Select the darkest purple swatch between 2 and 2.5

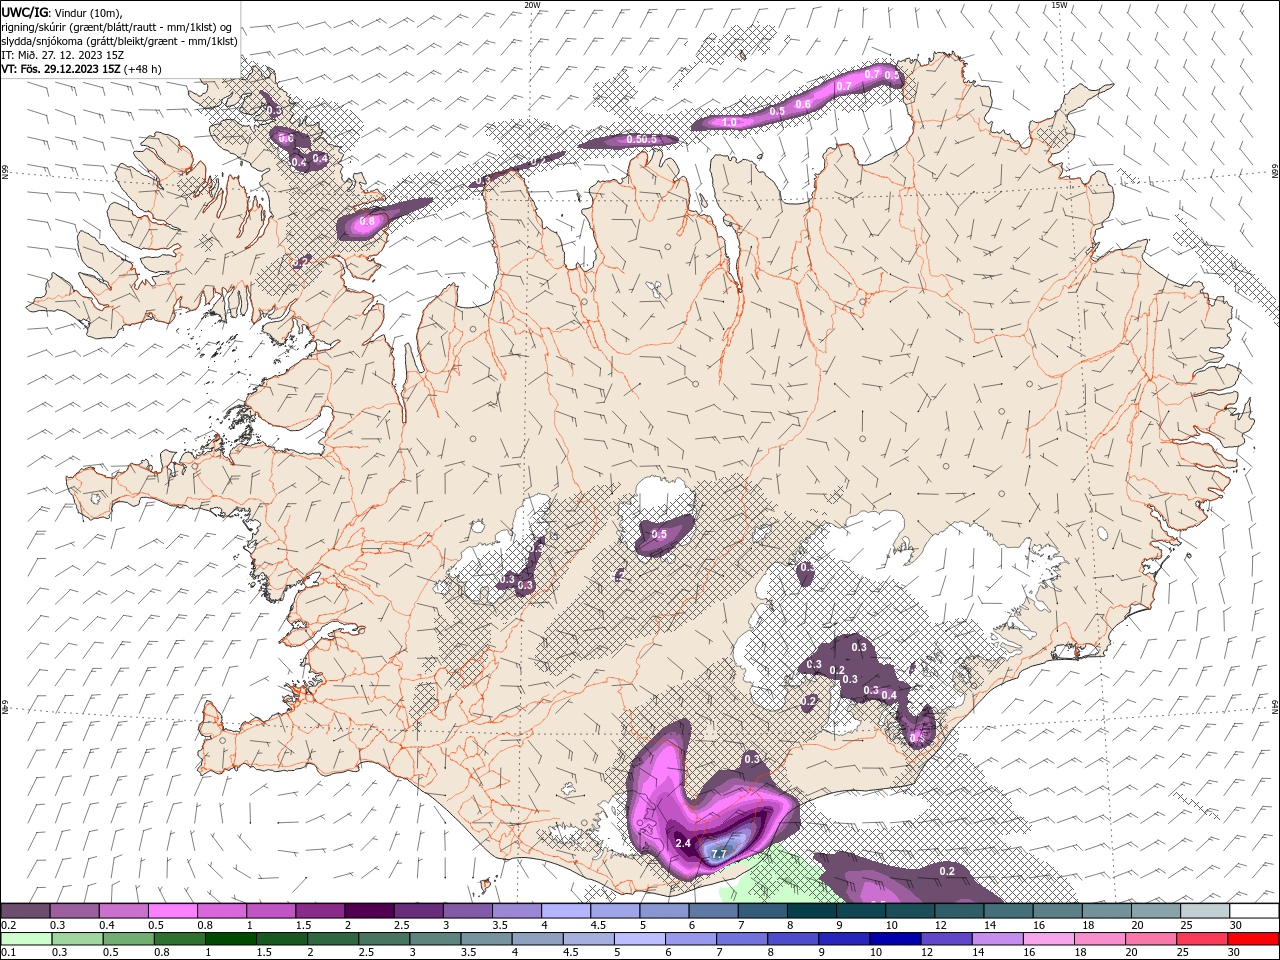369,911
